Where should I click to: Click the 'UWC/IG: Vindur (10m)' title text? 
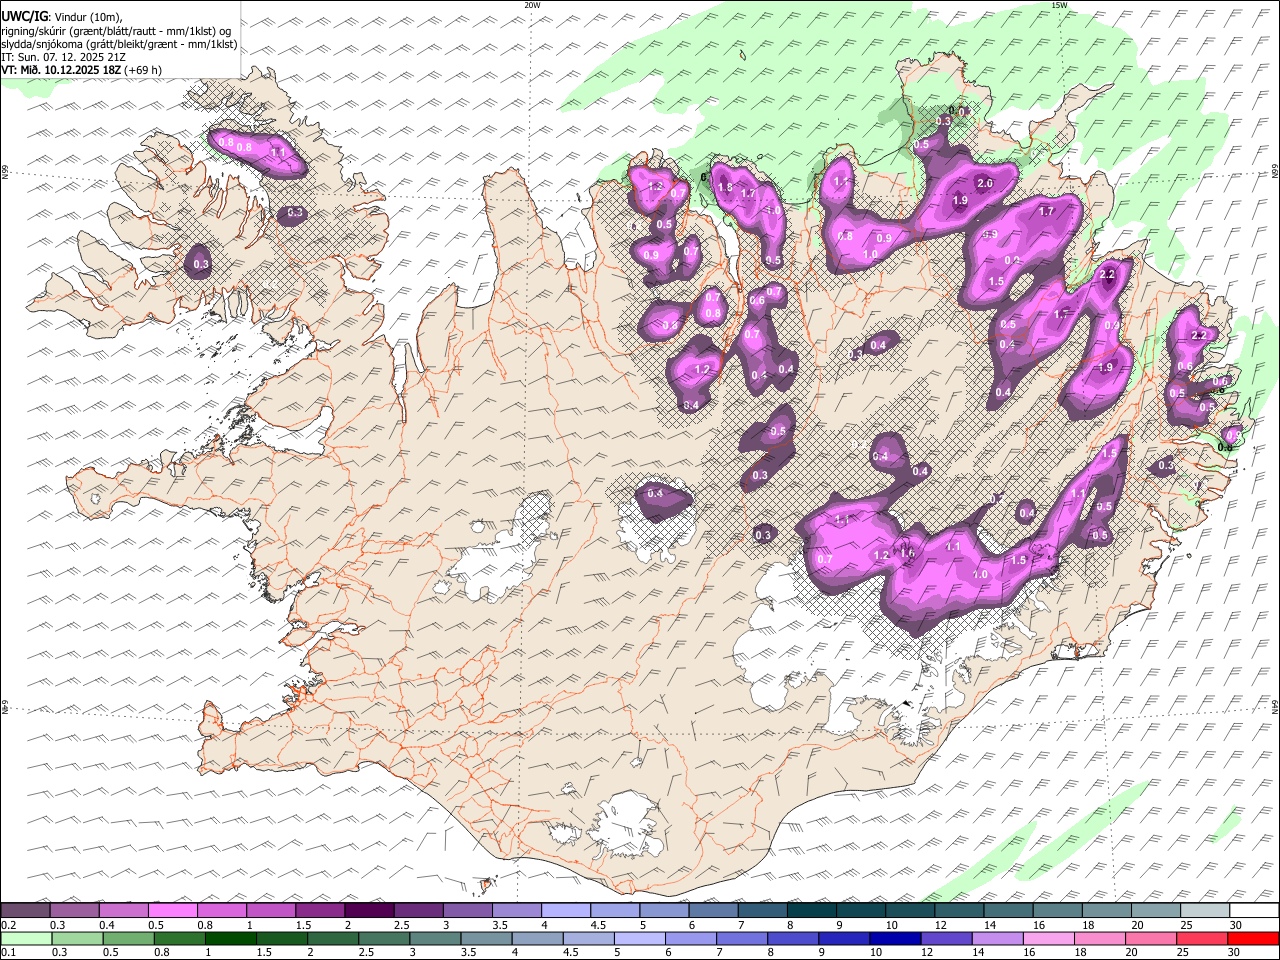point(61,16)
